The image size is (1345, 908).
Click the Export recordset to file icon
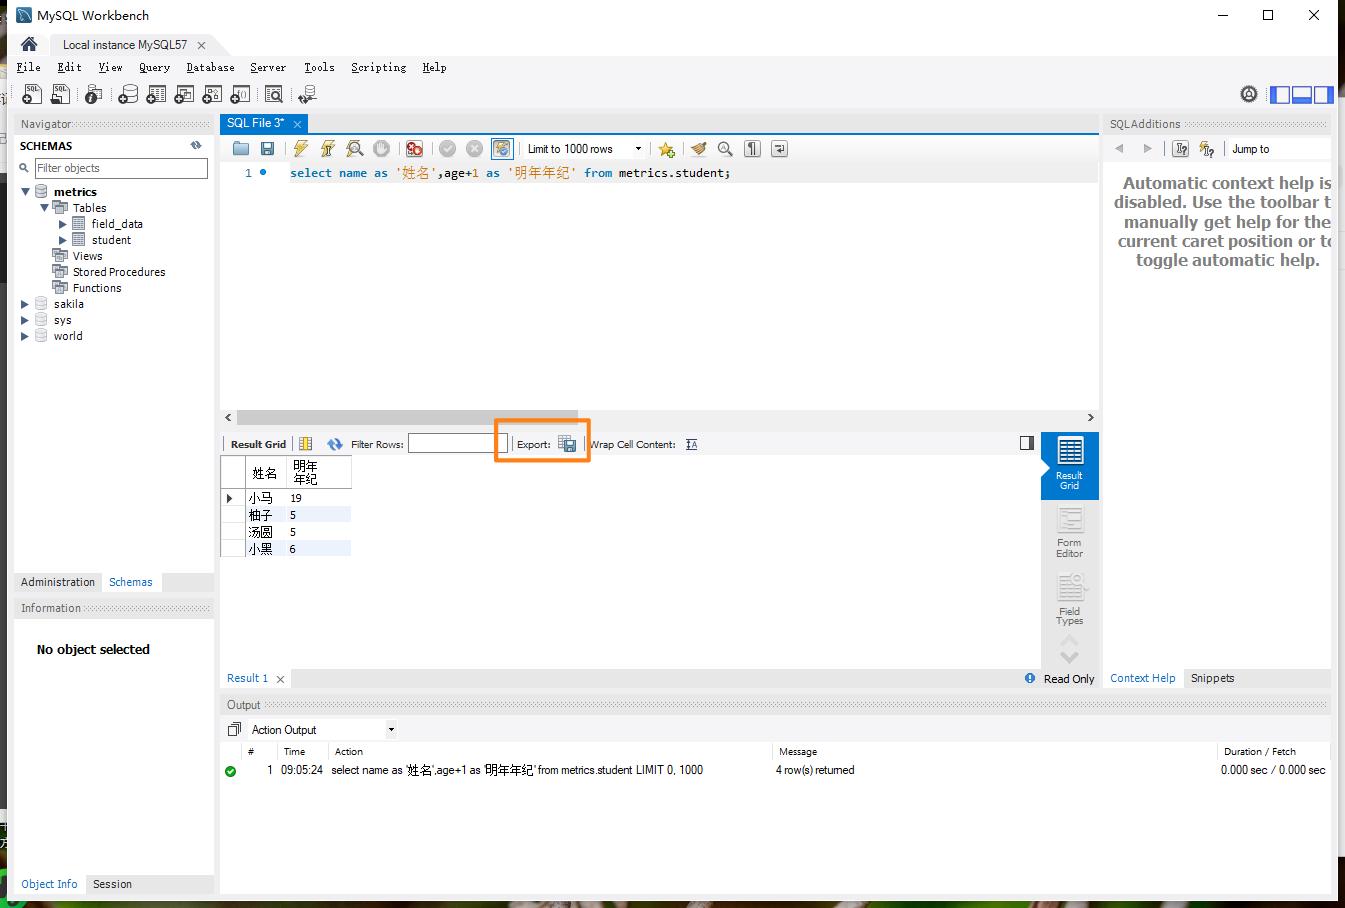[x=567, y=444]
